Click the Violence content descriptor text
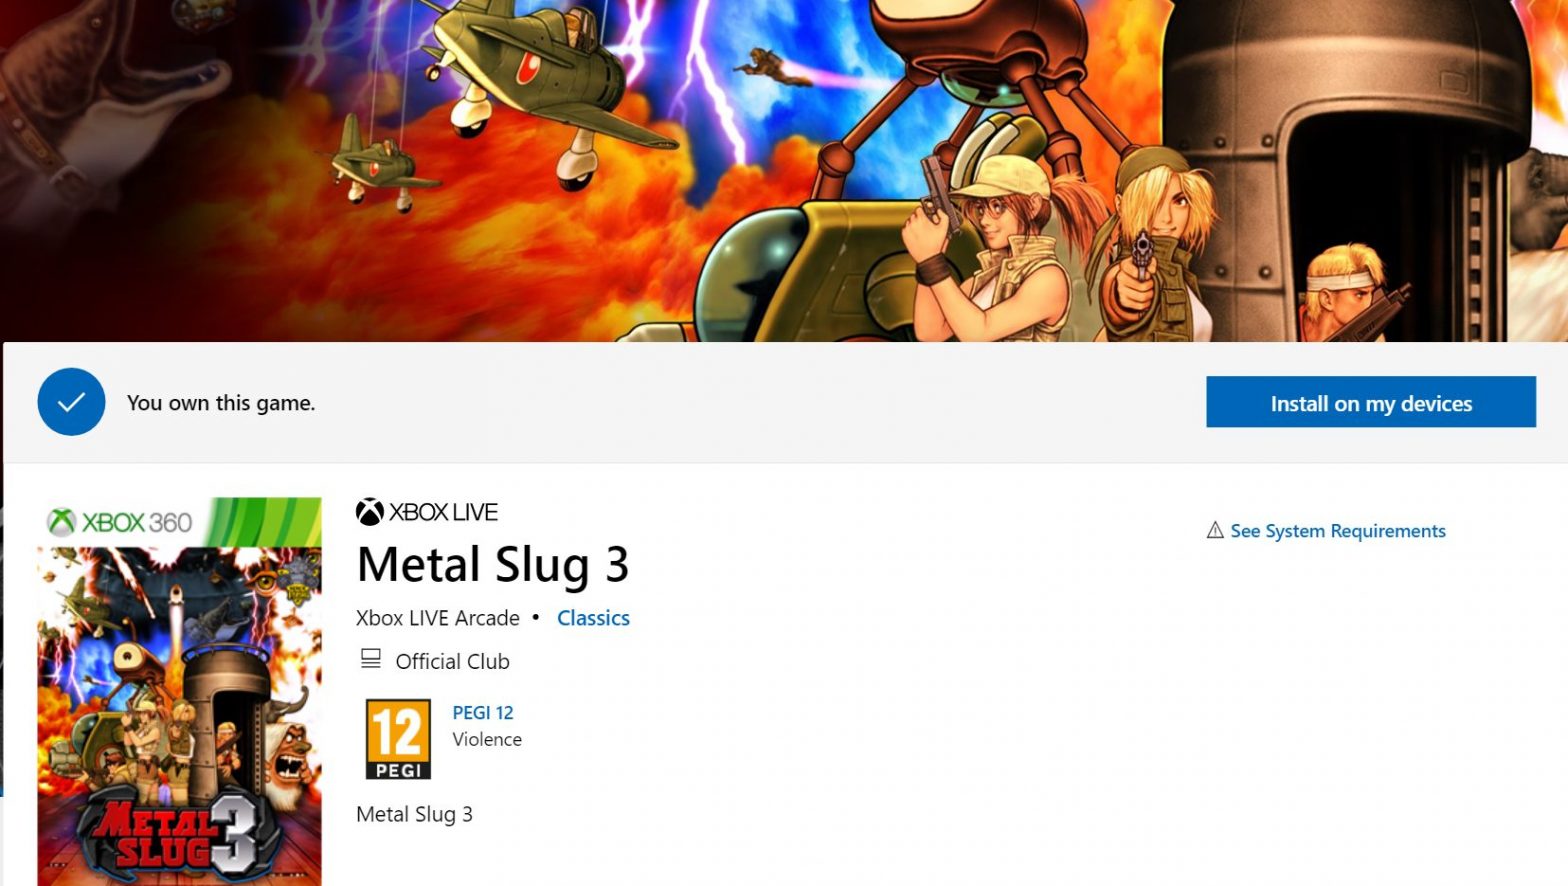1568x886 pixels. 487,739
